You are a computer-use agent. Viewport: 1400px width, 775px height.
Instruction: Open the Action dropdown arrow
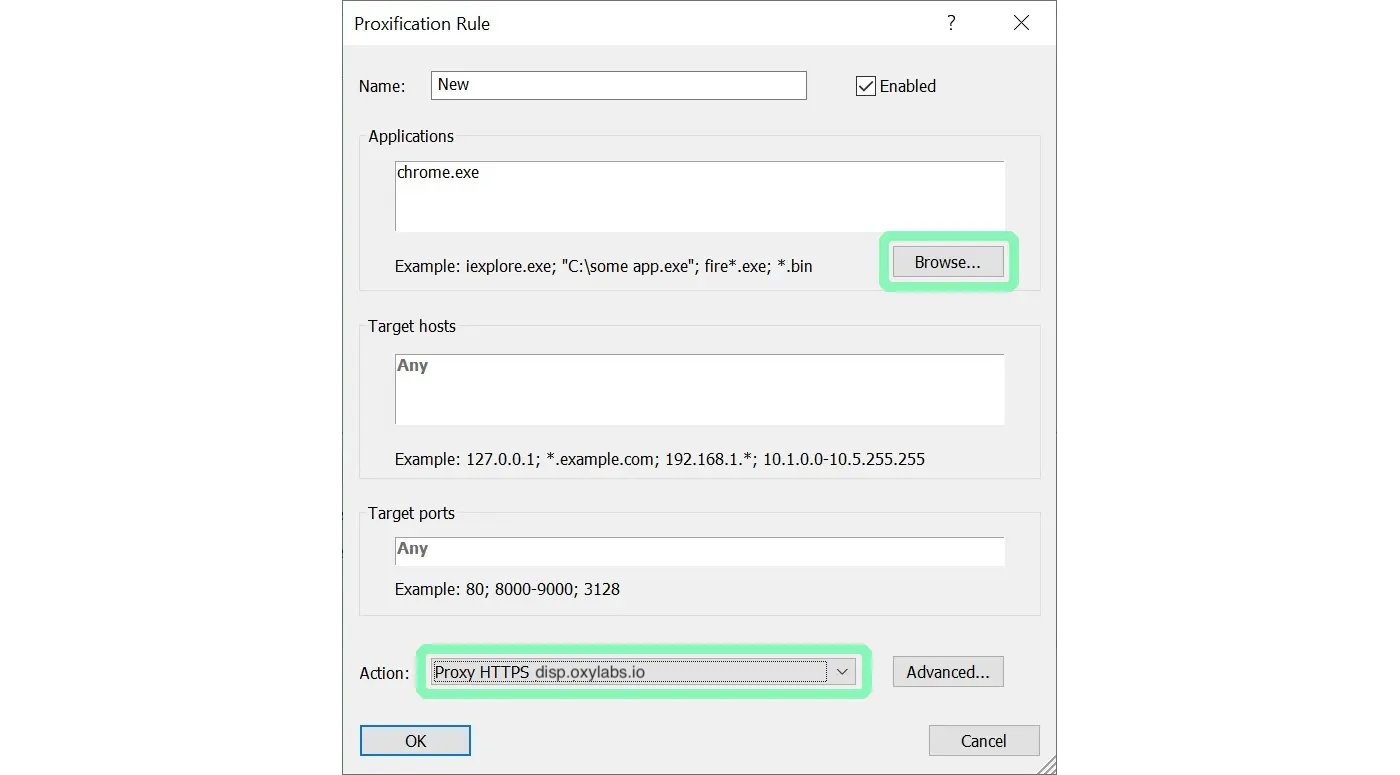pyautogui.click(x=842, y=672)
